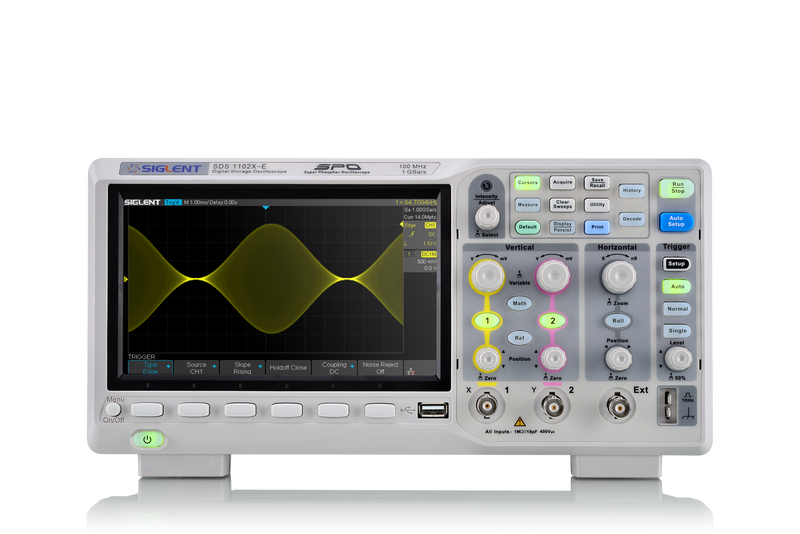This screenshot has width=800, height=534.
Task: Open the History button
Action: [x=632, y=191]
